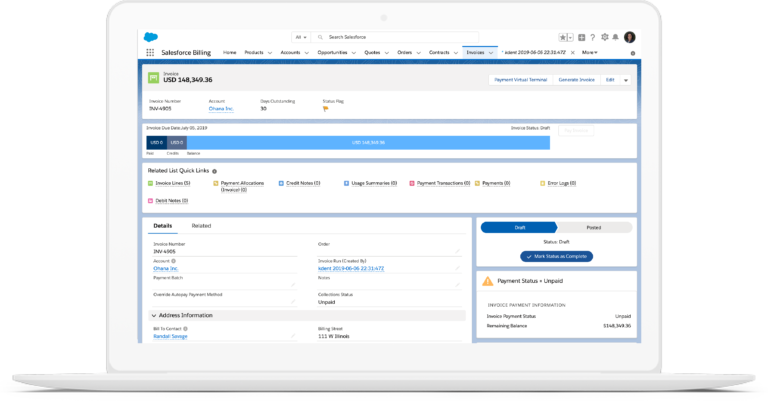Click the green Invoice record icon

click(x=153, y=77)
